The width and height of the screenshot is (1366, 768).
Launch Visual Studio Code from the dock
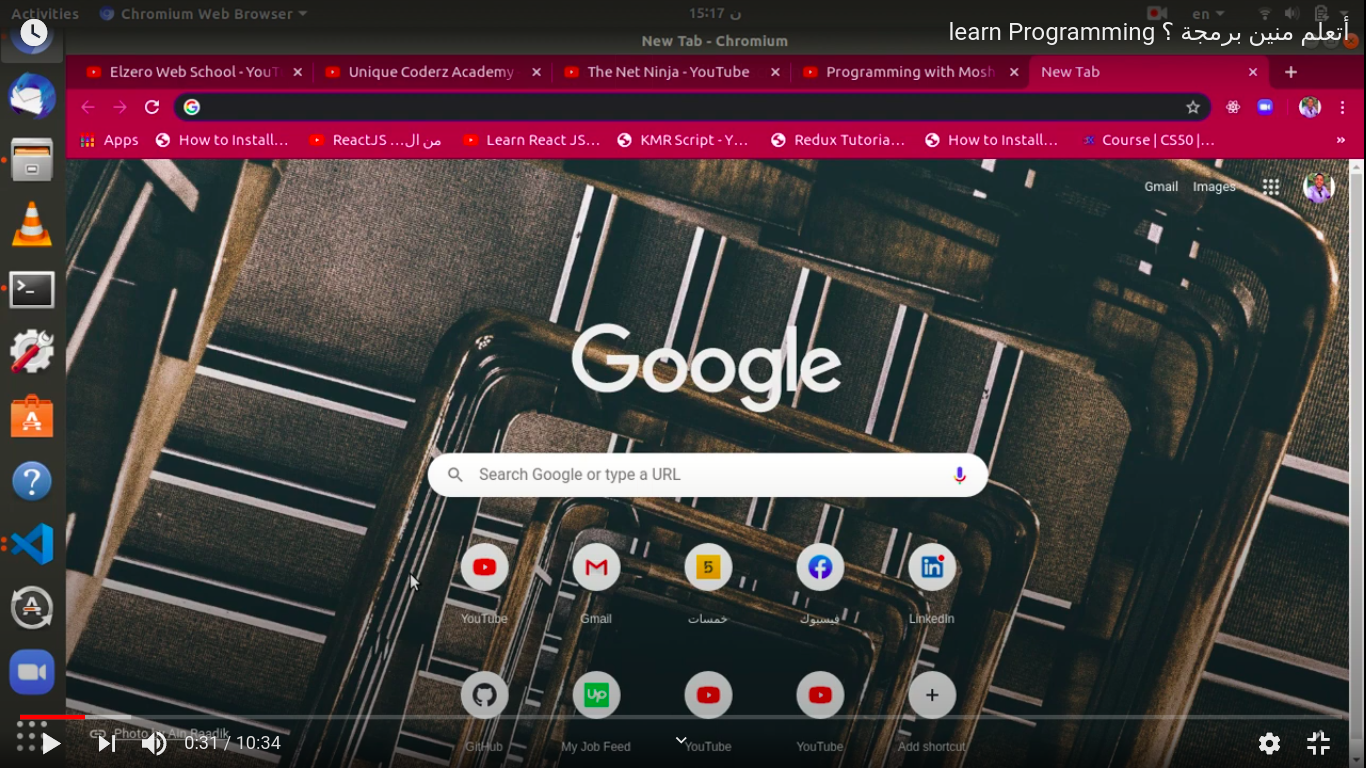(x=32, y=544)
